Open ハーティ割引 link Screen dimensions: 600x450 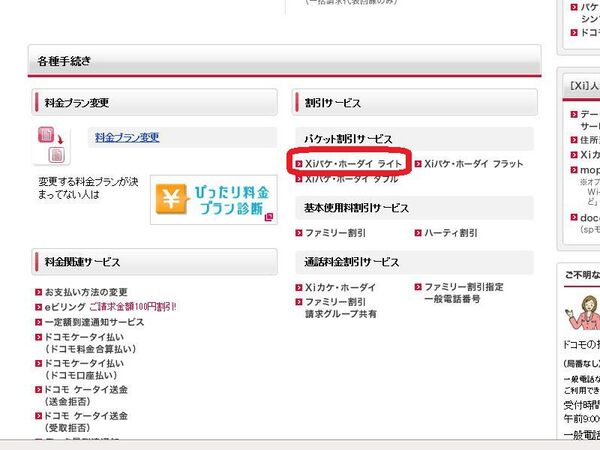tap(451, 233)
